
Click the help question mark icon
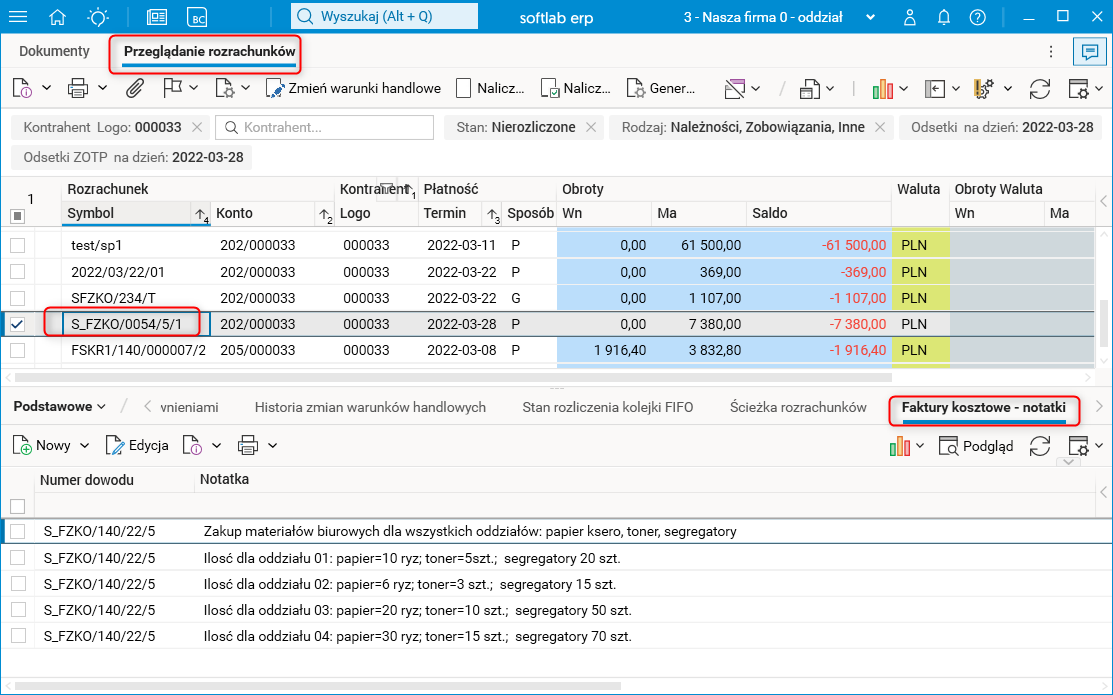point(977,17)
